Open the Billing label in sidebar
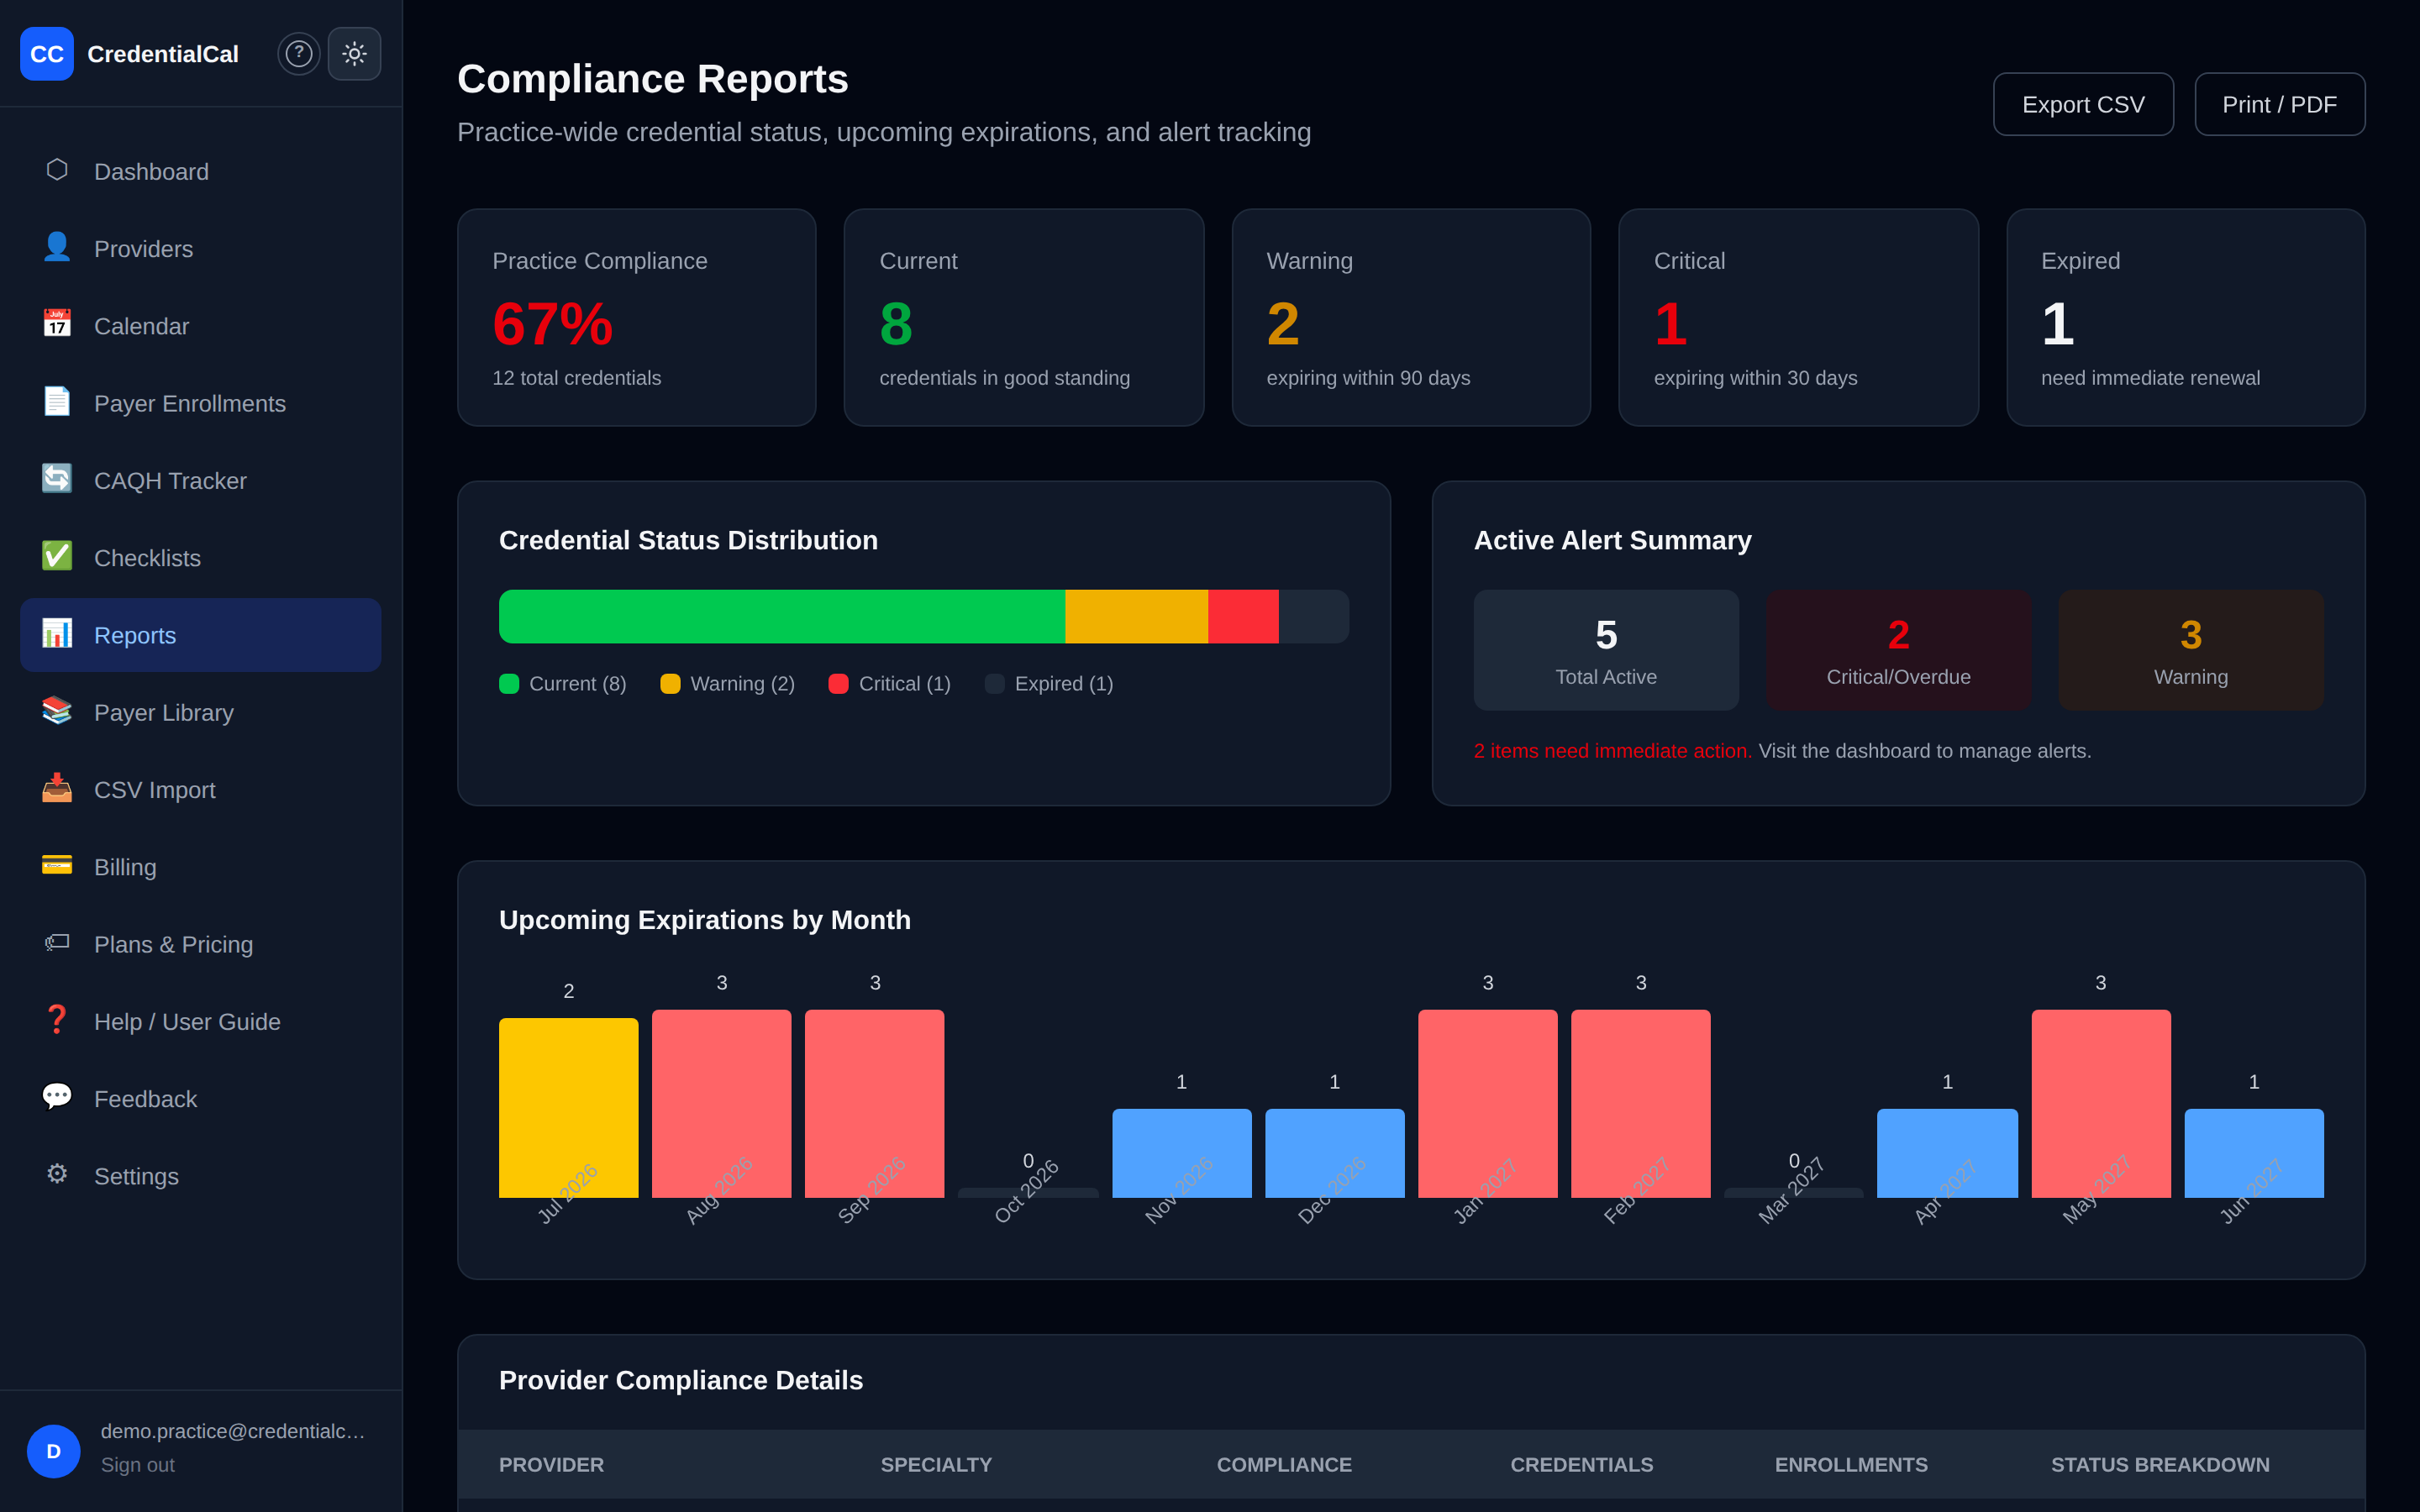This screenshot has height=1512, width=2420. click(125, 867)
